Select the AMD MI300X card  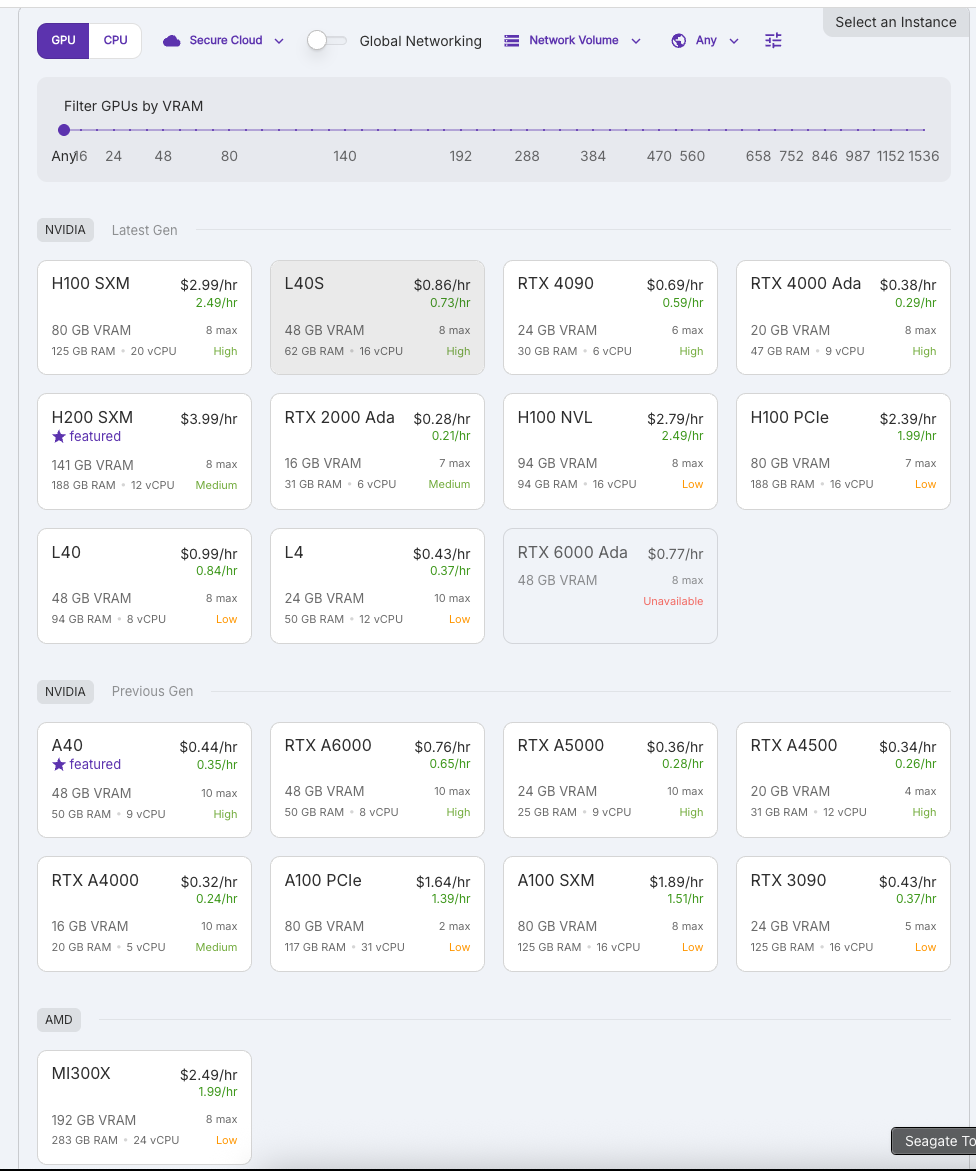tap(145, 1108)
